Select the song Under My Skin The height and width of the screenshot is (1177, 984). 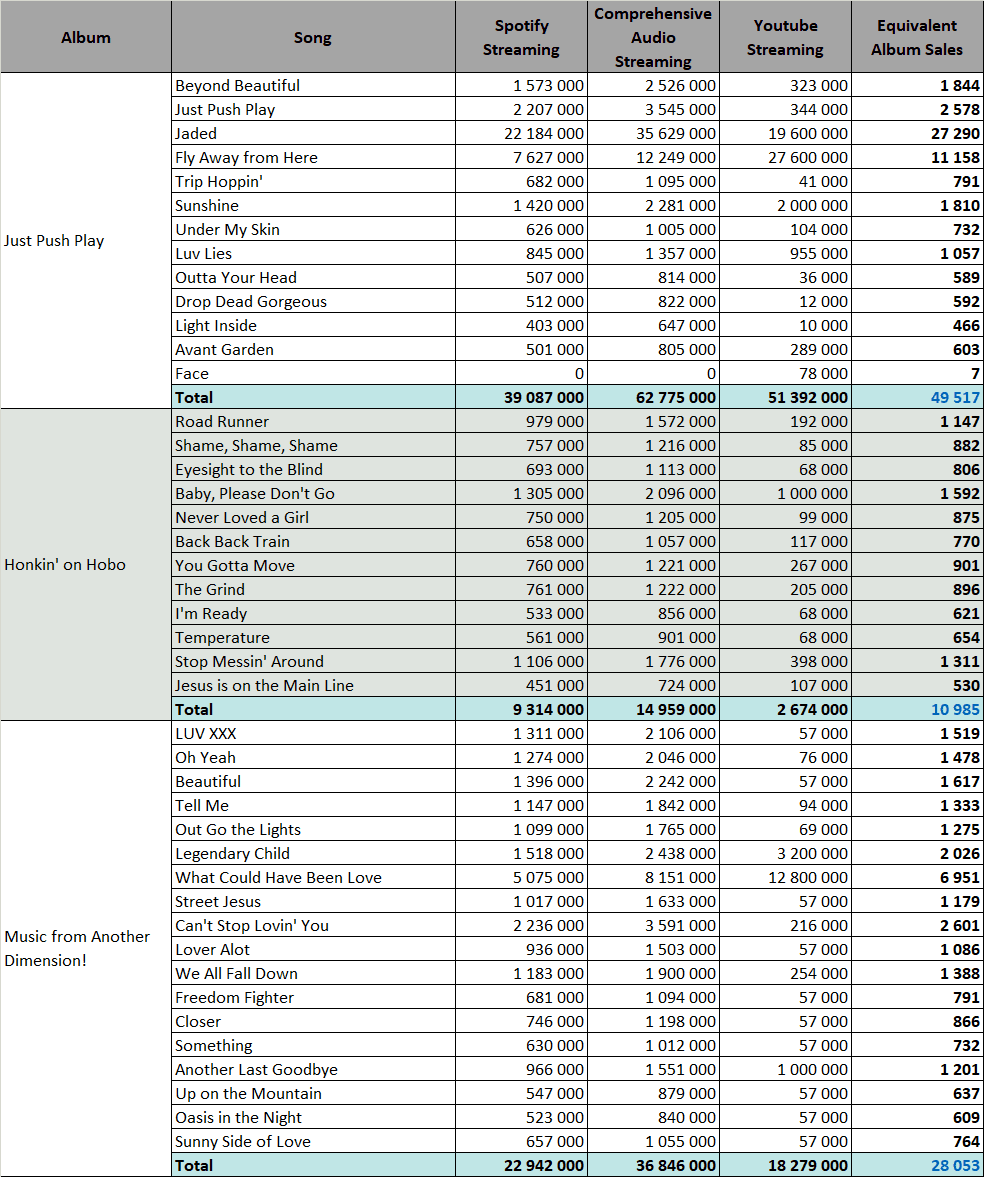pyautogui.click(x=313, y=230)
